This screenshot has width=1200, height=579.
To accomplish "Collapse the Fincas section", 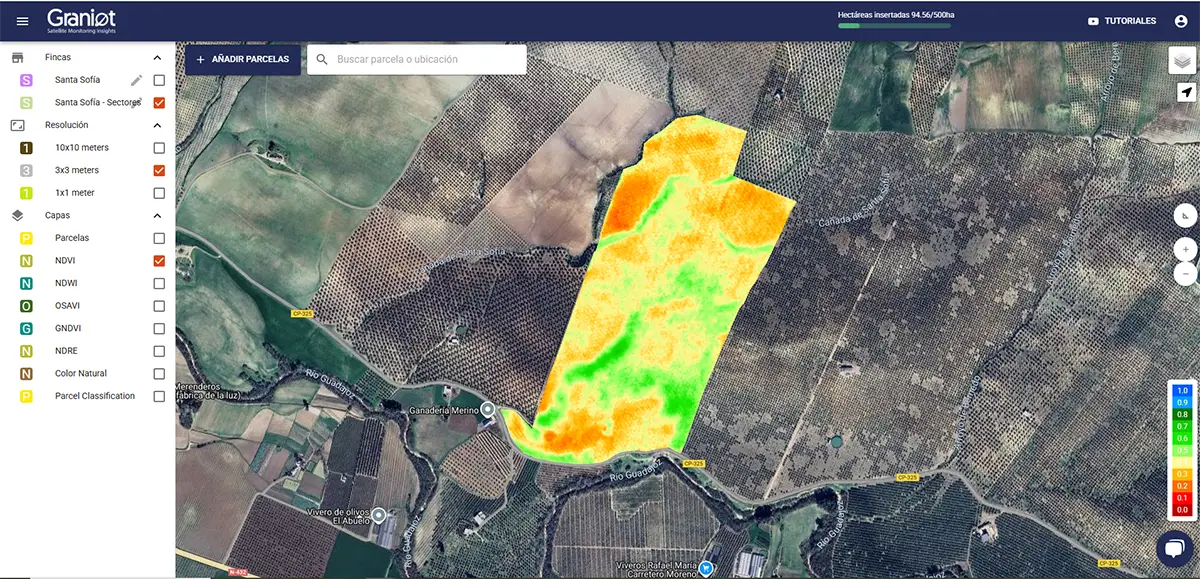I will 157,58.
